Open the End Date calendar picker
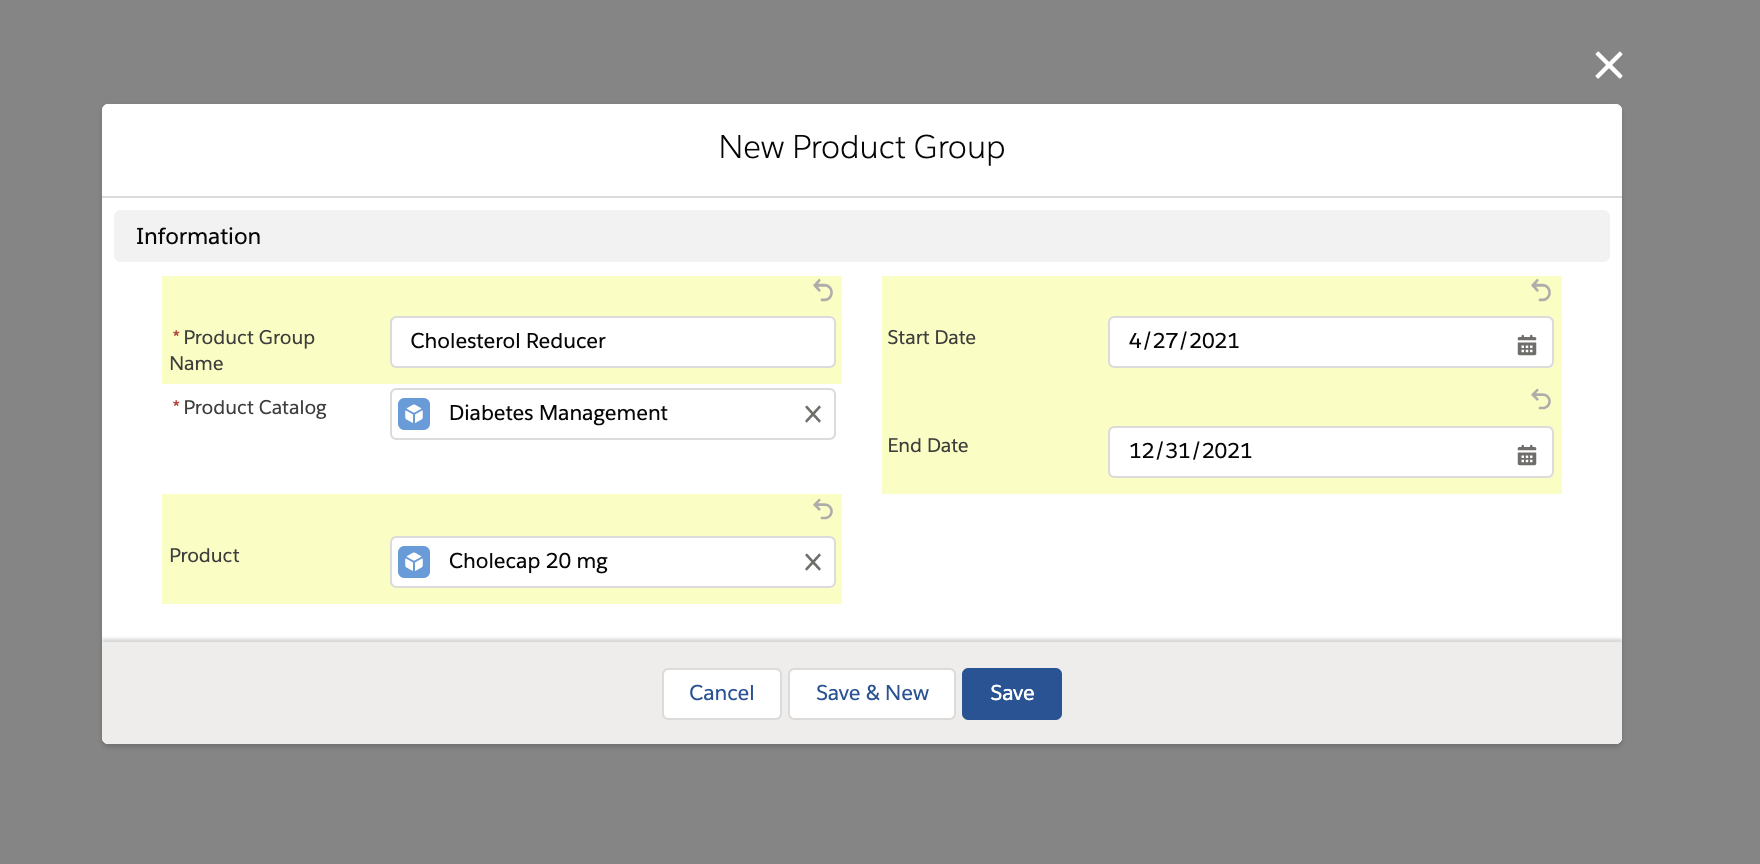This screenshot has height=864, width=1760. (x=1526, y=455)
